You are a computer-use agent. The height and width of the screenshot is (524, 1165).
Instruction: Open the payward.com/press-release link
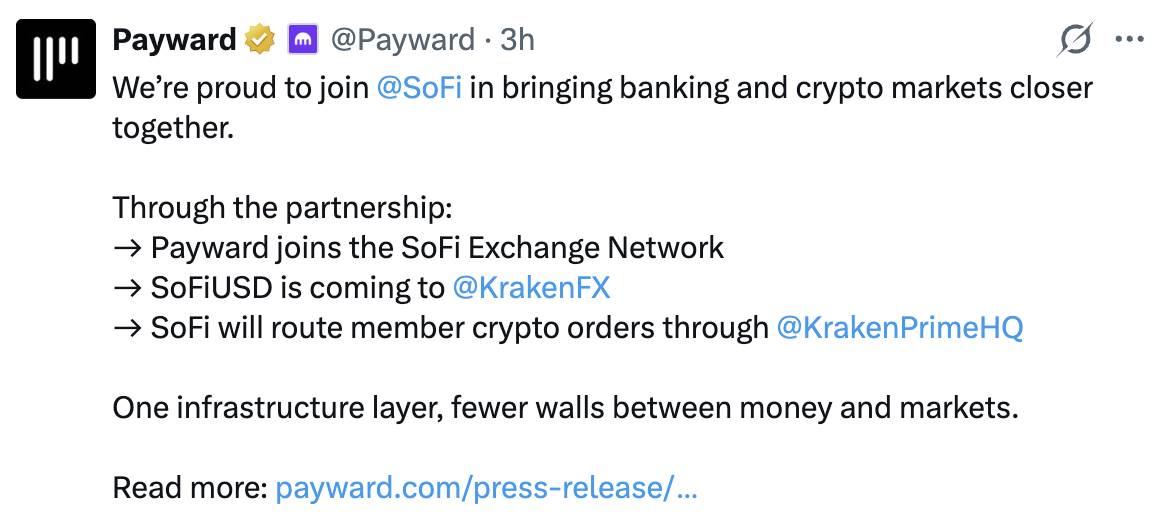point(486,488)
